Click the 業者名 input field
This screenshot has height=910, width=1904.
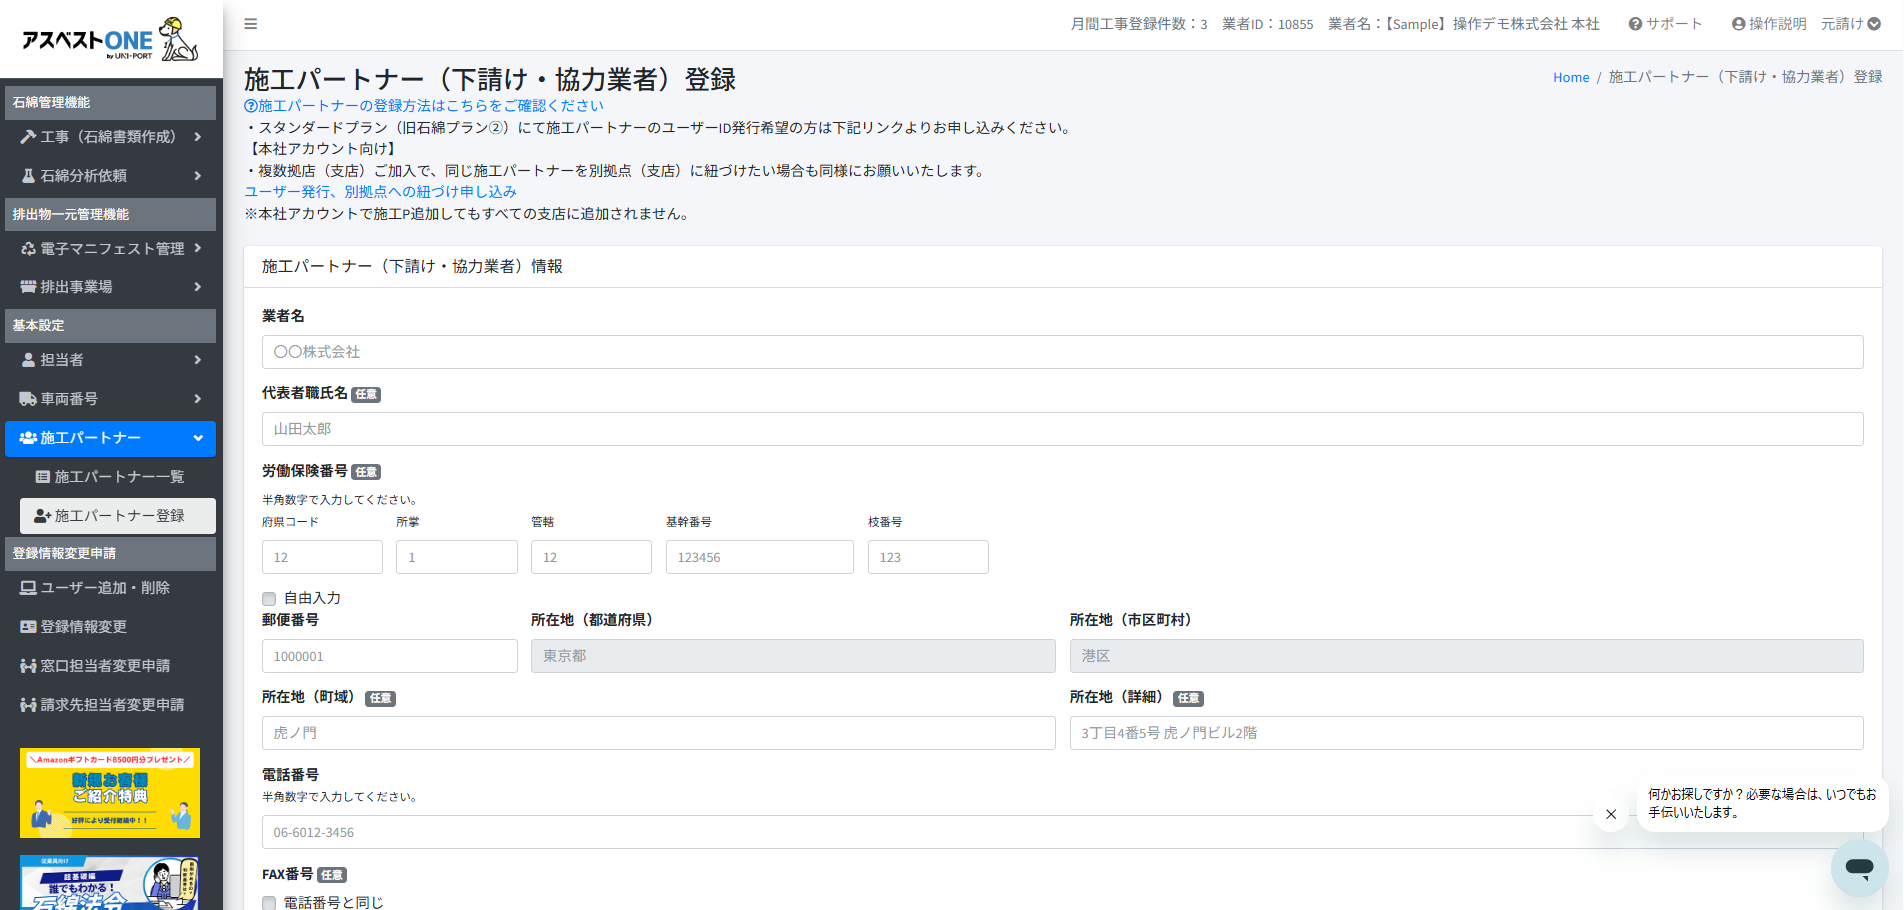pyautogui.click(x=1062, y=352)
